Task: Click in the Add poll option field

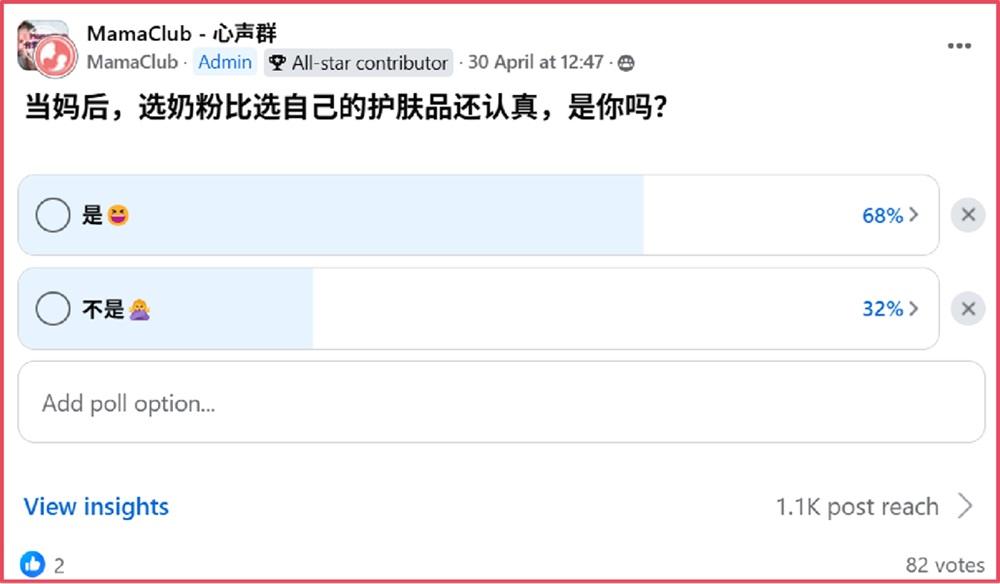Action: pyautogui.click(x=501, y=402)
